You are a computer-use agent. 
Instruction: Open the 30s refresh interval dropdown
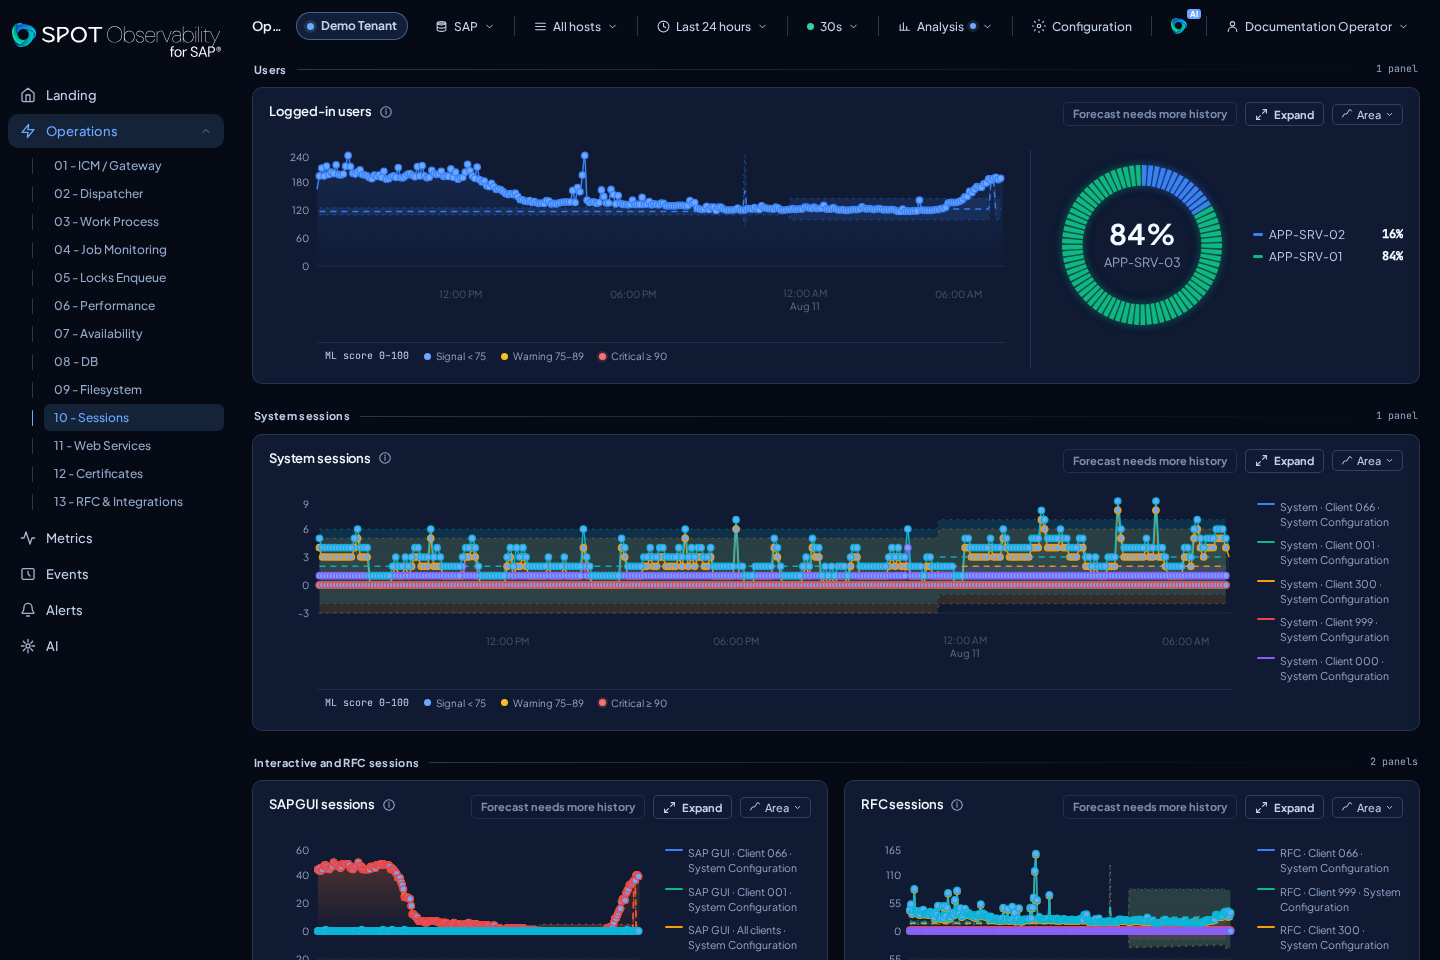(x=832, y=27)
